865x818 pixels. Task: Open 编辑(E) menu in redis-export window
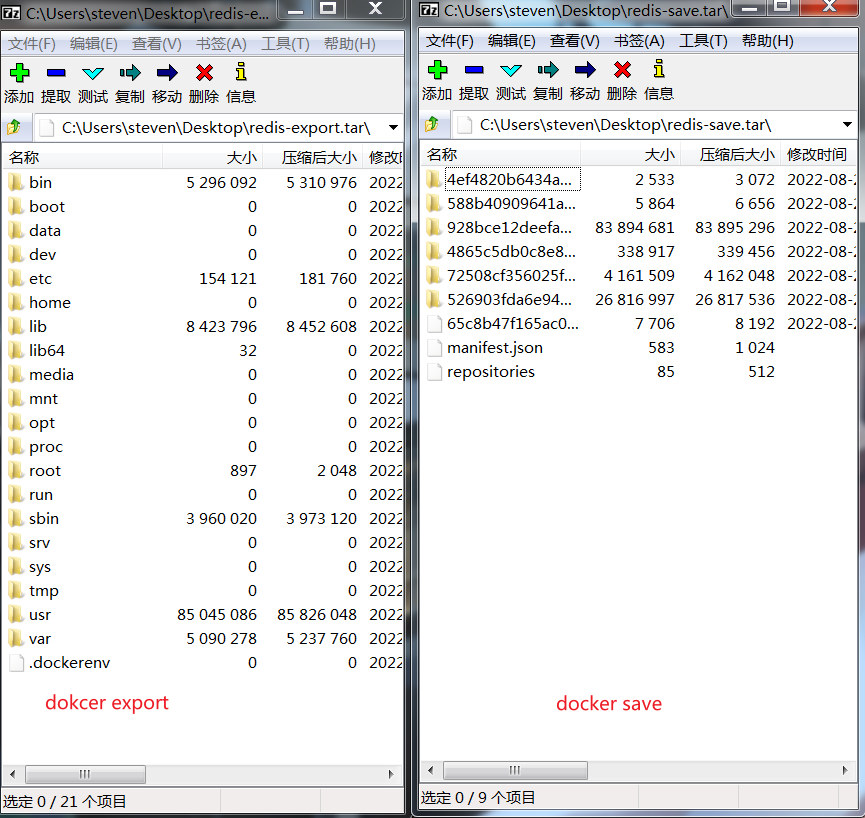click(94, 44)
